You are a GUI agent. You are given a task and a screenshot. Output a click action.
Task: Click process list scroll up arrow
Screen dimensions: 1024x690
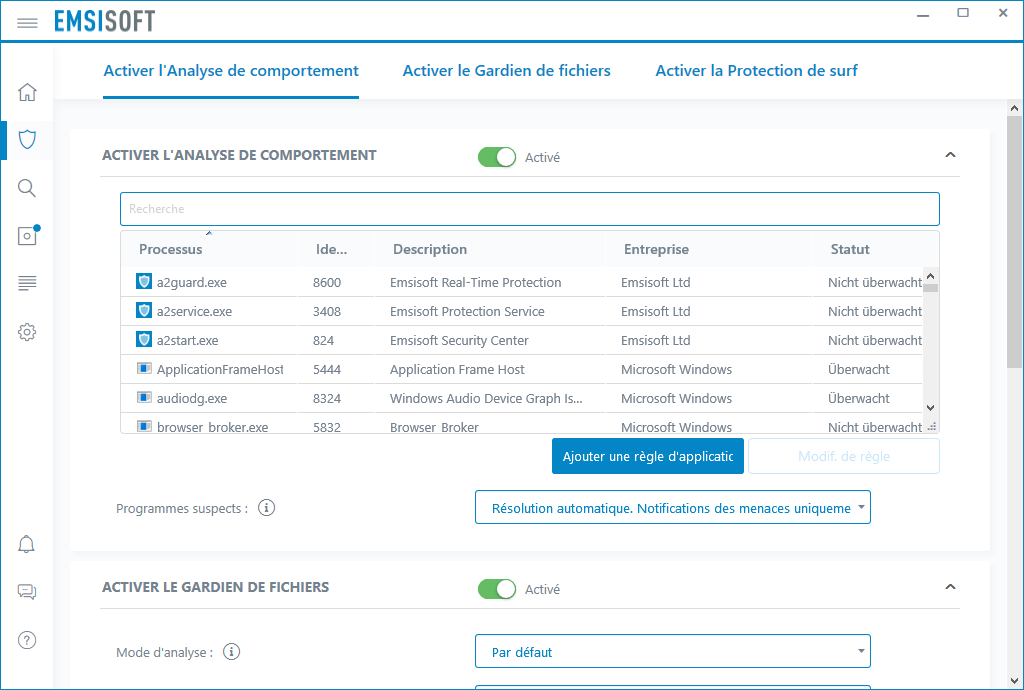pyautogui.click(x=931, y=276)
